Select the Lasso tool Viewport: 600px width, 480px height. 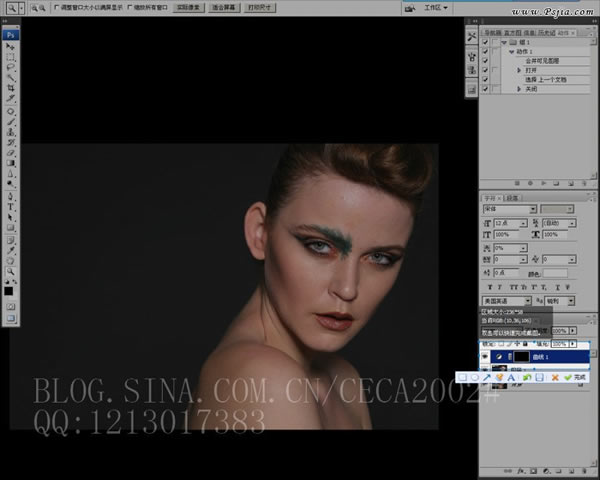10,67
